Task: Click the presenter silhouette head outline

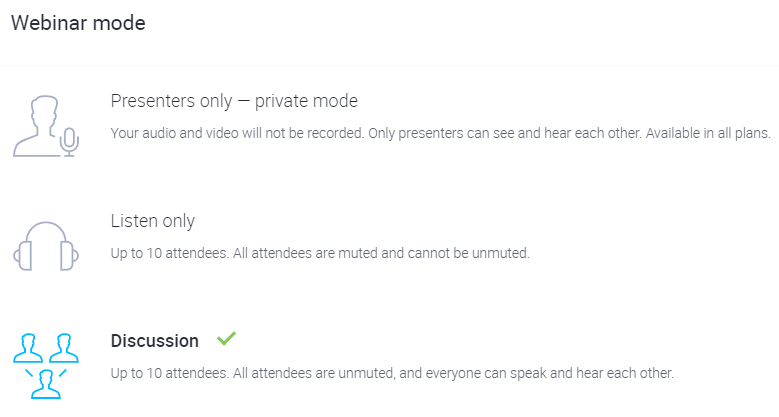Action: coord(44,112)
